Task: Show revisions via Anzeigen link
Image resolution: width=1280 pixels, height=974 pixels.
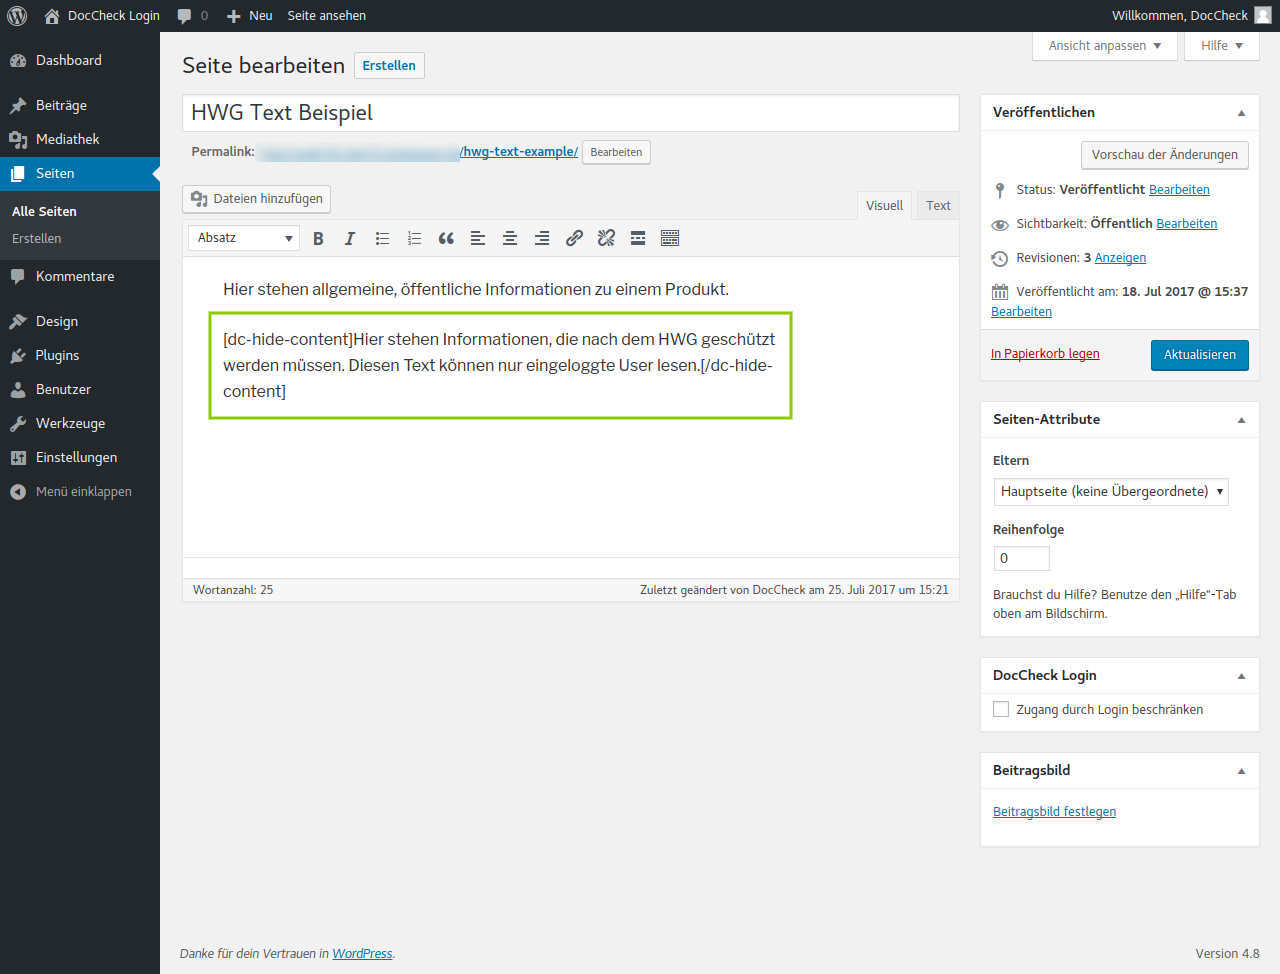Action: (x=1120, y=258)
